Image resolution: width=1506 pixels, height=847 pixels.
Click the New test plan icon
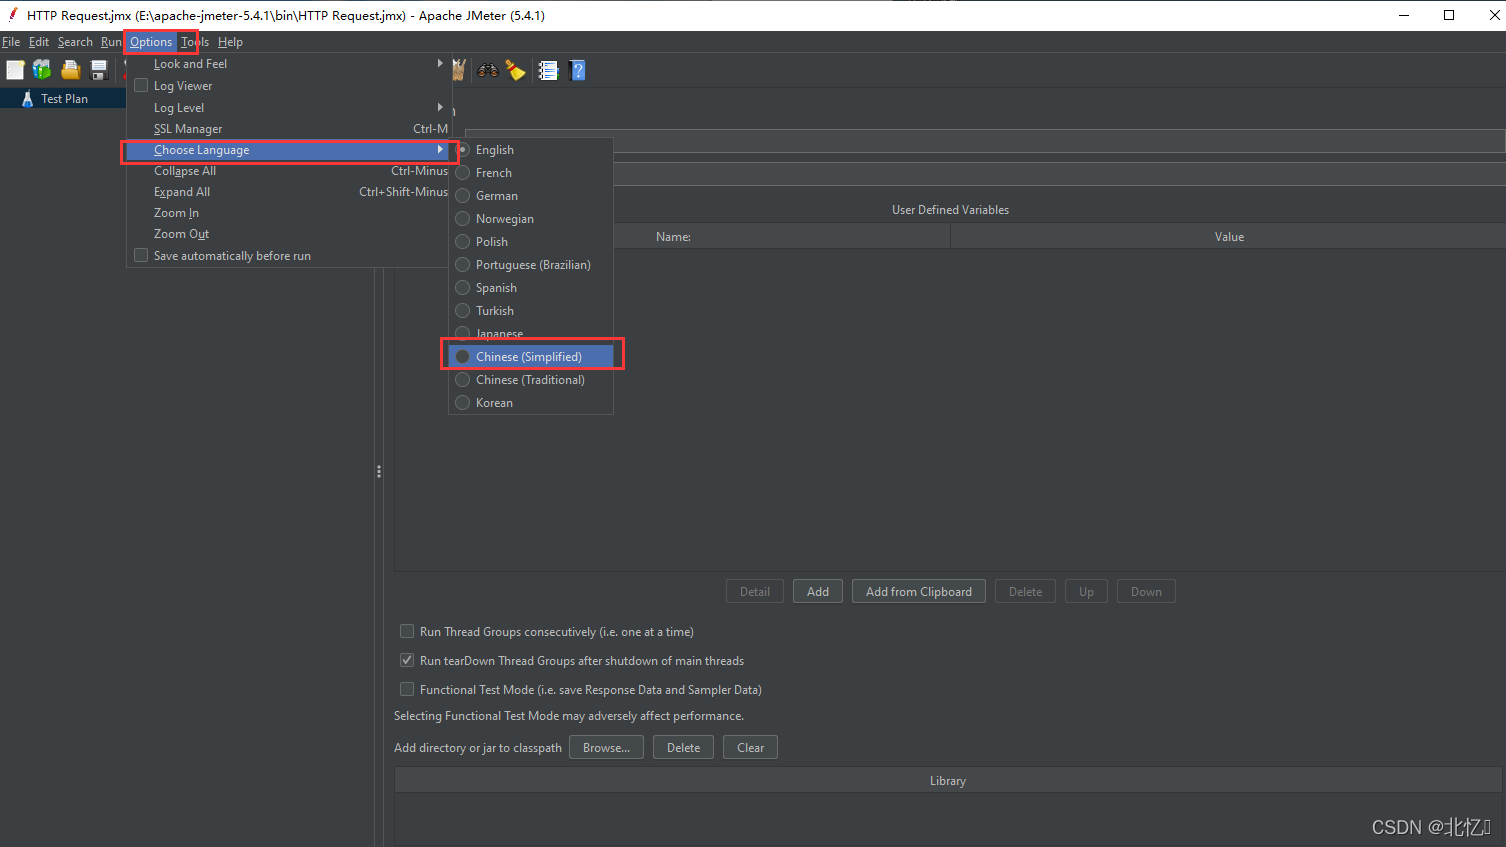point(15,70)
